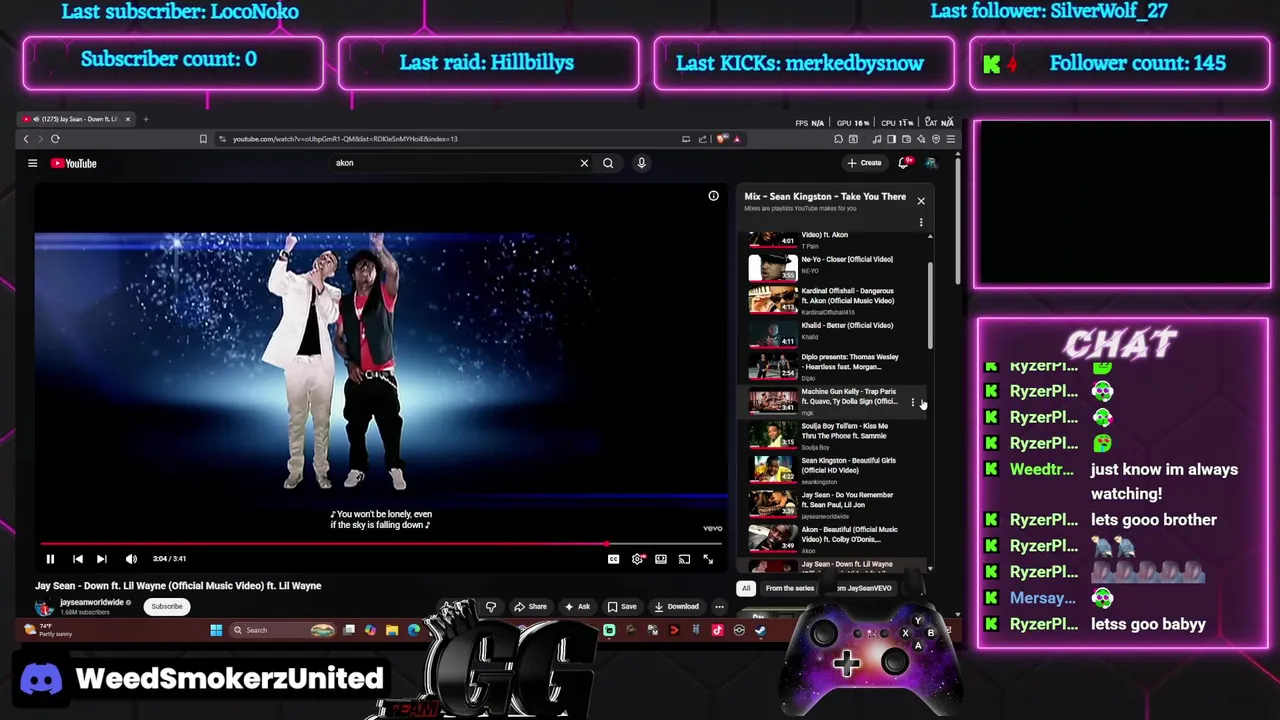The image size is (1280, 720).
Task: Toggle closed captions on the player
Action: point(613,559)
